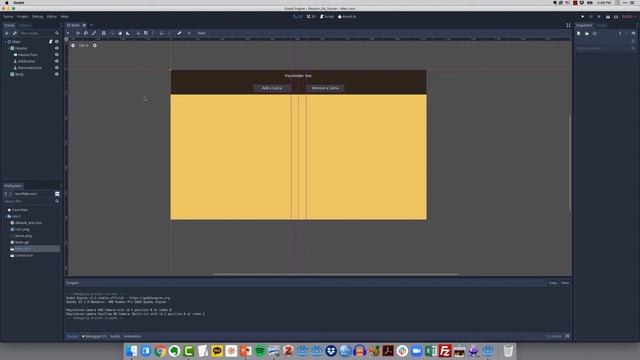Switch to the Import tab
This screenshot has width=640, height=360.
tap(25, 25)
